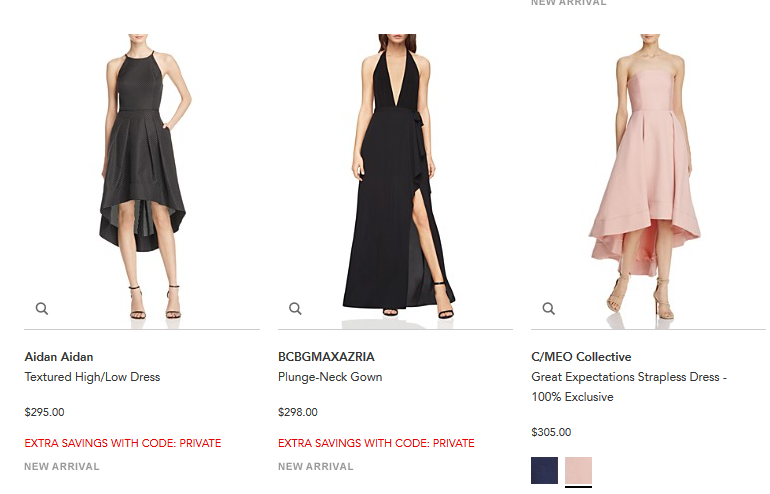The image size is (770, 494).
Task: Open quick view for C/MEO Collective strapless dress
Action: (549, 308)
